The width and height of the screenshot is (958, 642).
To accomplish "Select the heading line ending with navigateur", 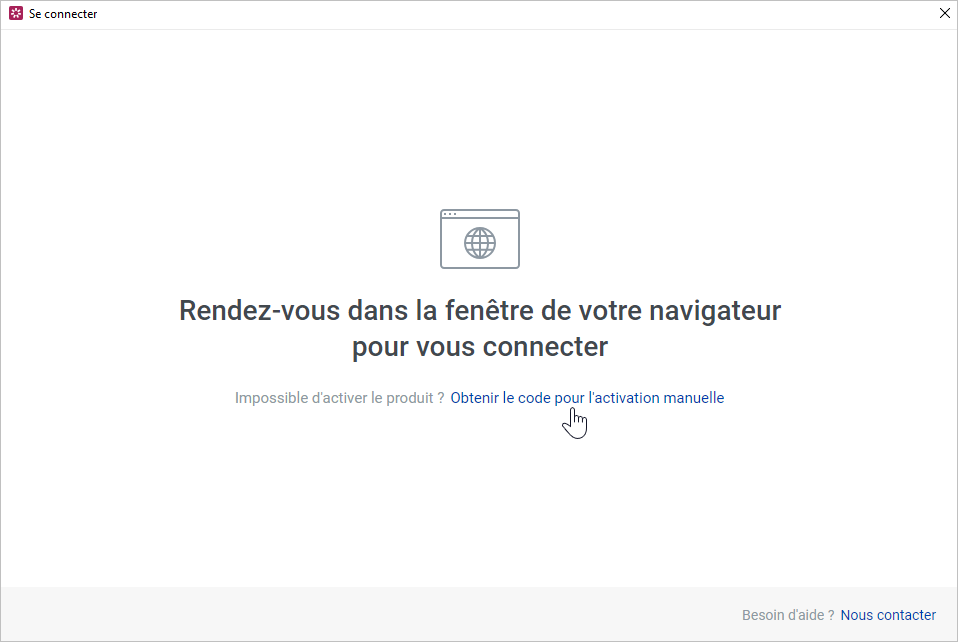I will tap(480, 310).
